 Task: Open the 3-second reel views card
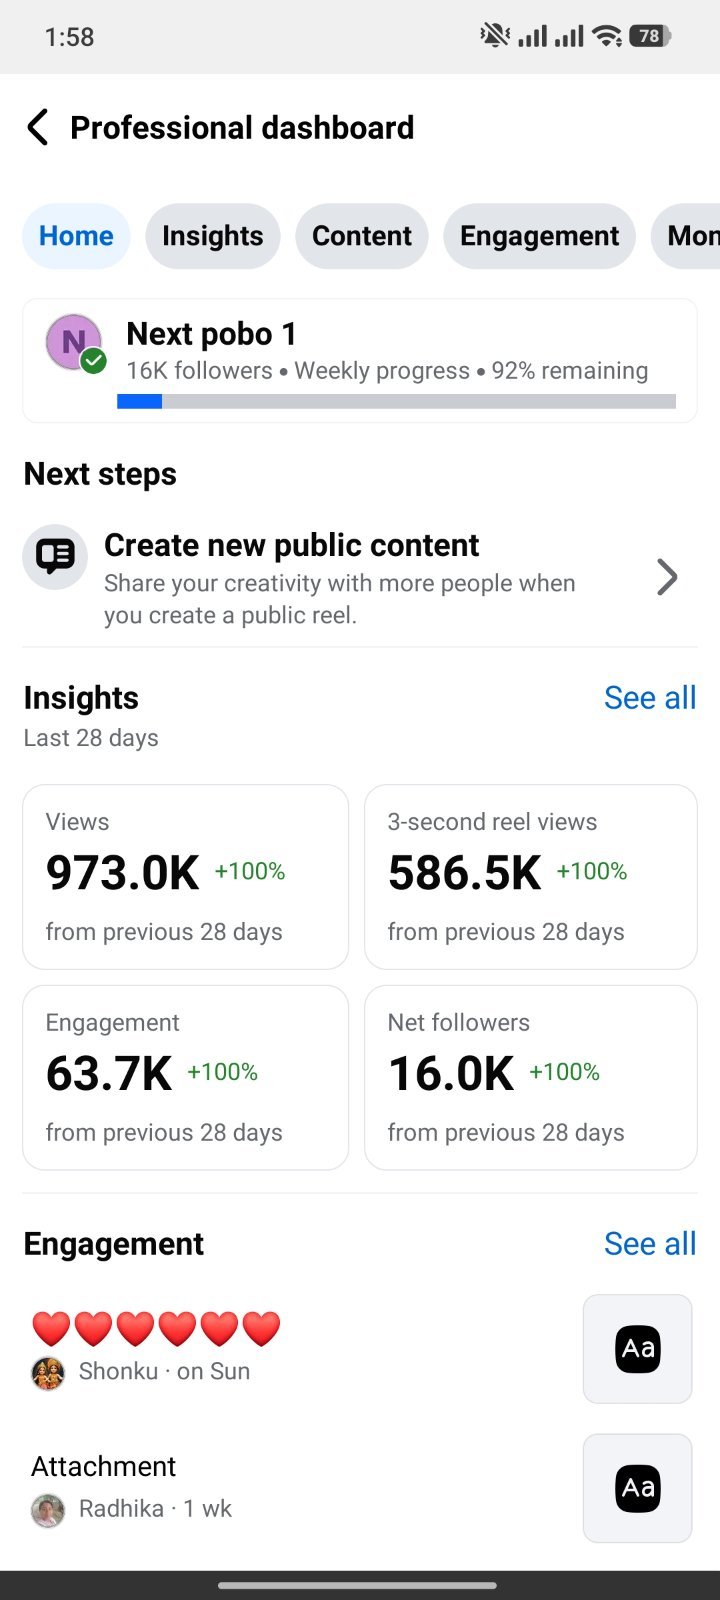click(531, 877)
